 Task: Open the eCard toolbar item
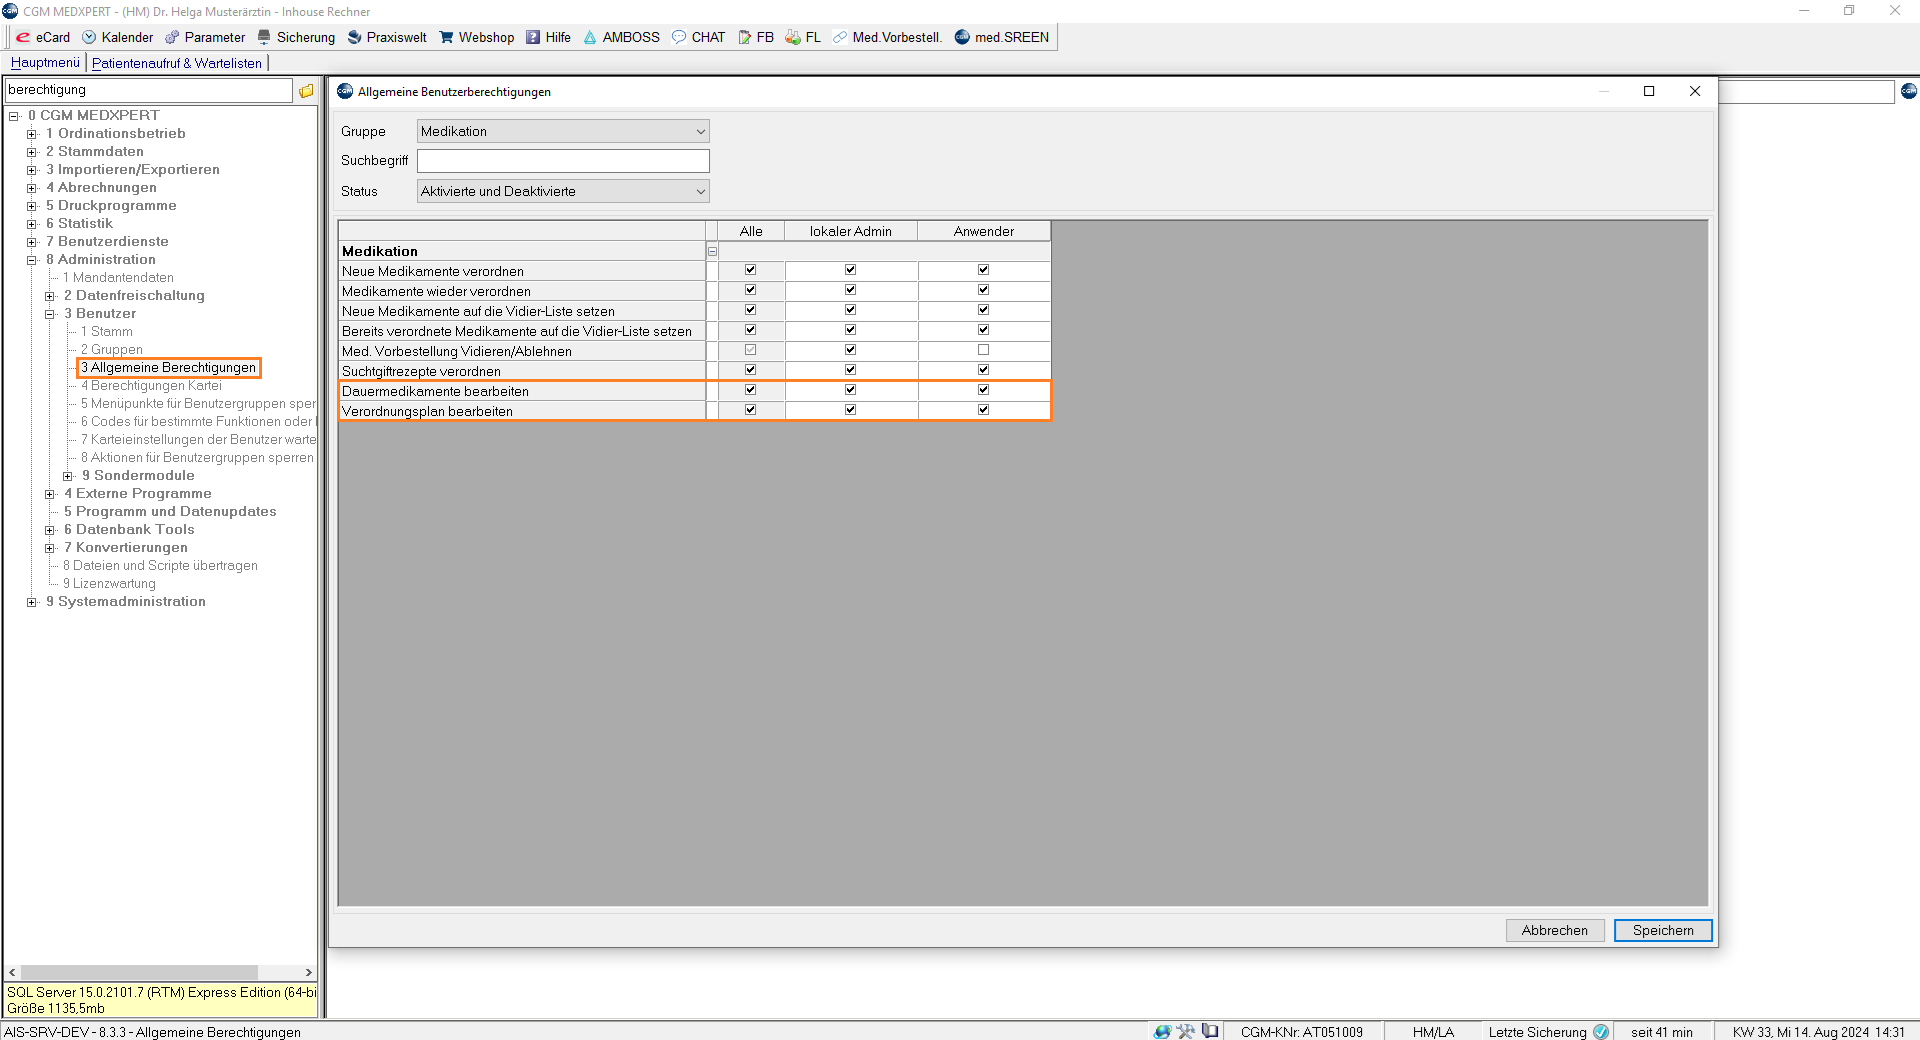[43, 37]
